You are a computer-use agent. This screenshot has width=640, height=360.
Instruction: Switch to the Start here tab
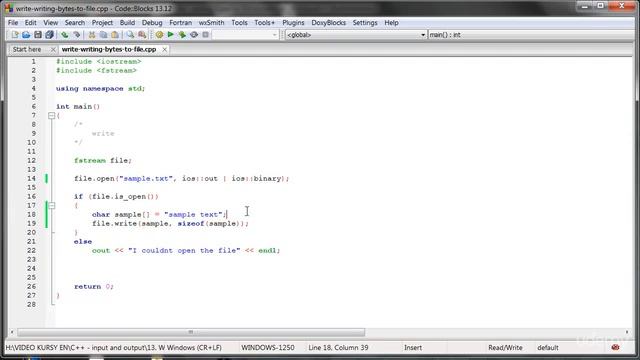point(27,49)
